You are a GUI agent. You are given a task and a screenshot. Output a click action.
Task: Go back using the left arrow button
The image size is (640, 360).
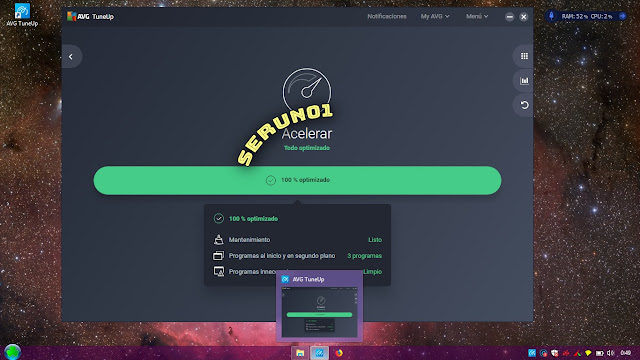point(71,57)
